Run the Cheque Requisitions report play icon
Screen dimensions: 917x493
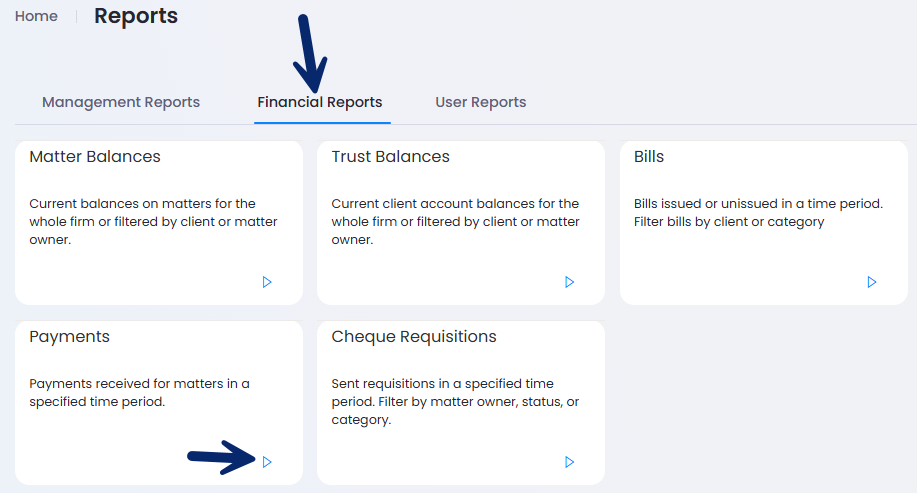(569, 462)
